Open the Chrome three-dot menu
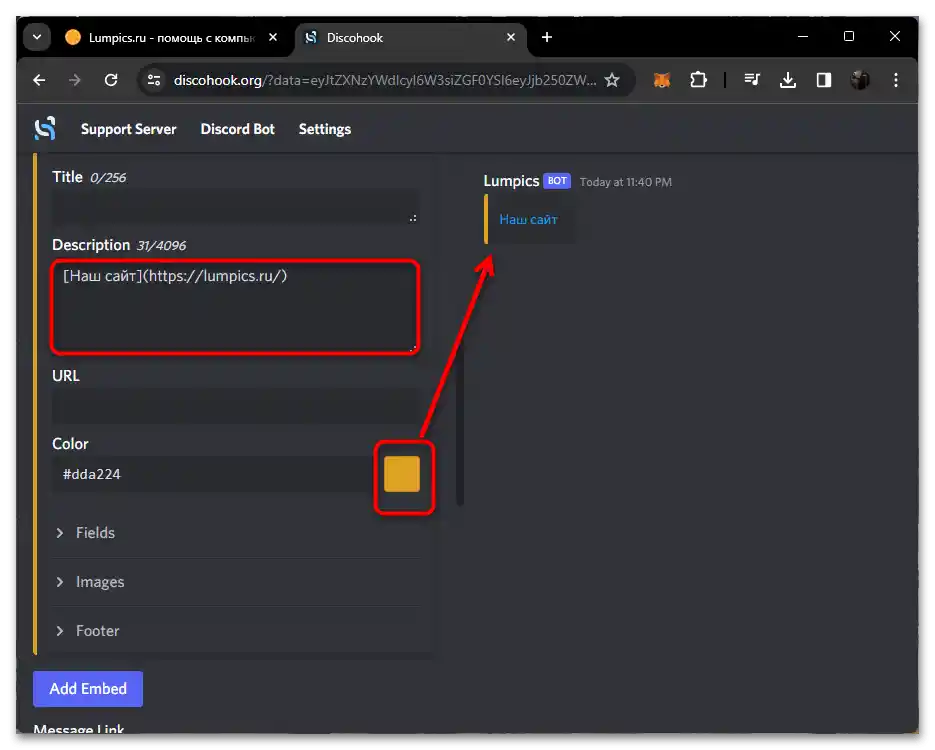935x750 pixels. 896,80
